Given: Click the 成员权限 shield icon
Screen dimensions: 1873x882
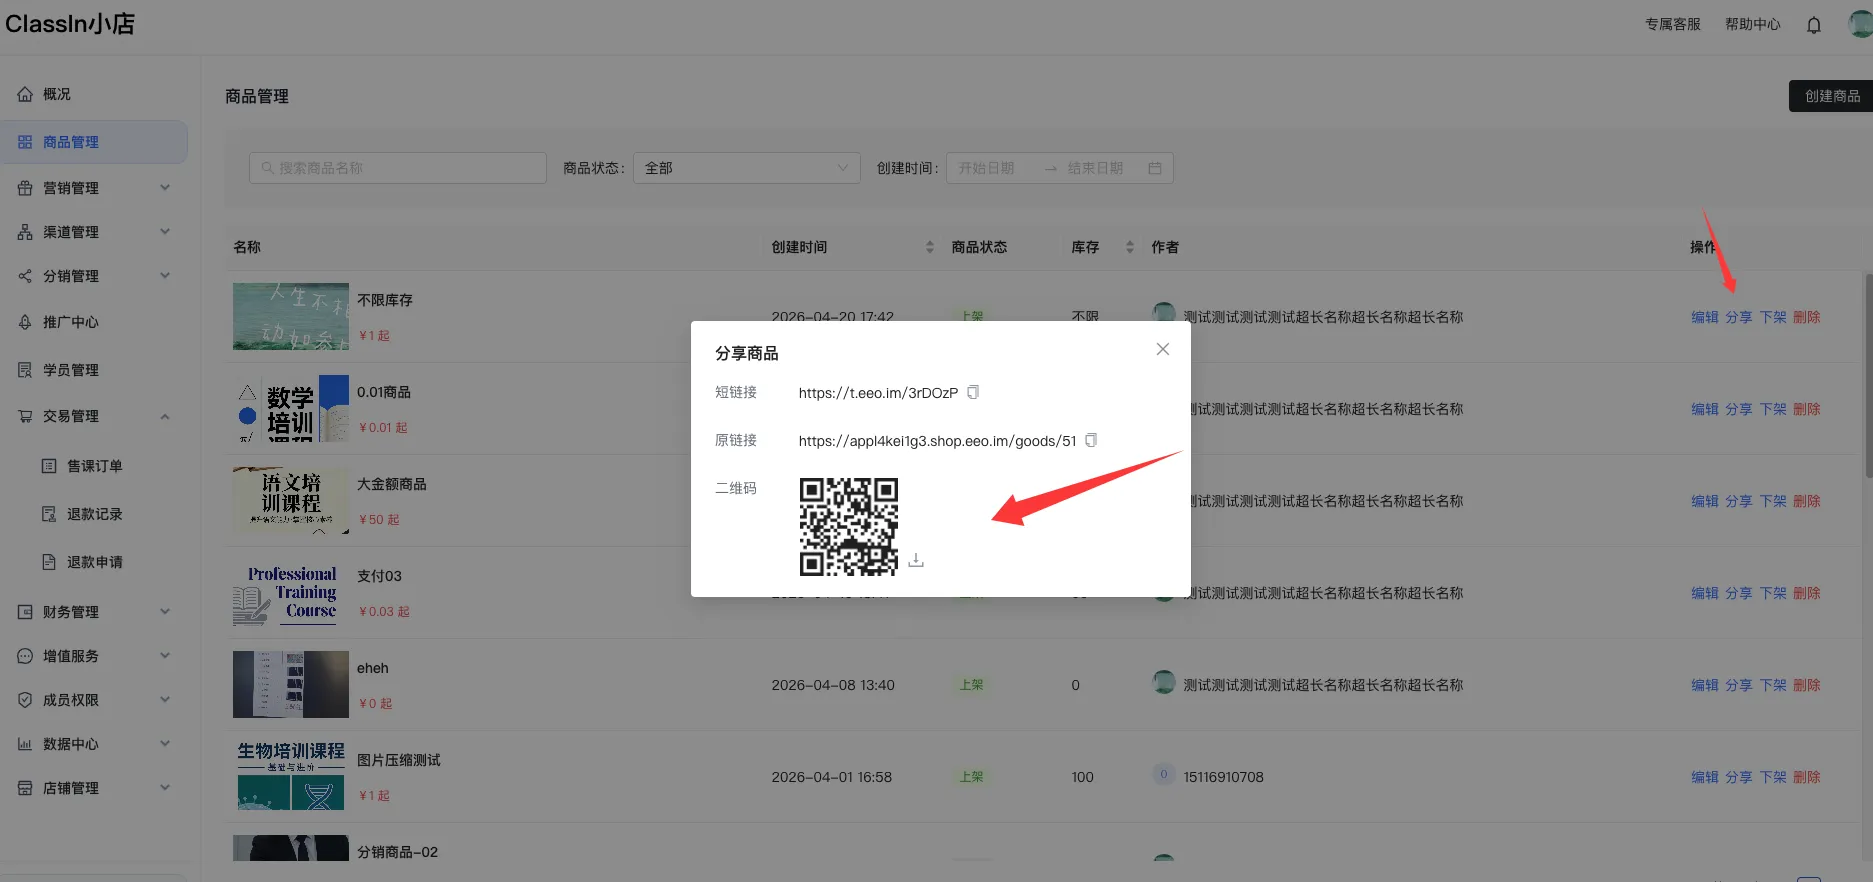Looking at the screenshot, I should click(25, 700).
